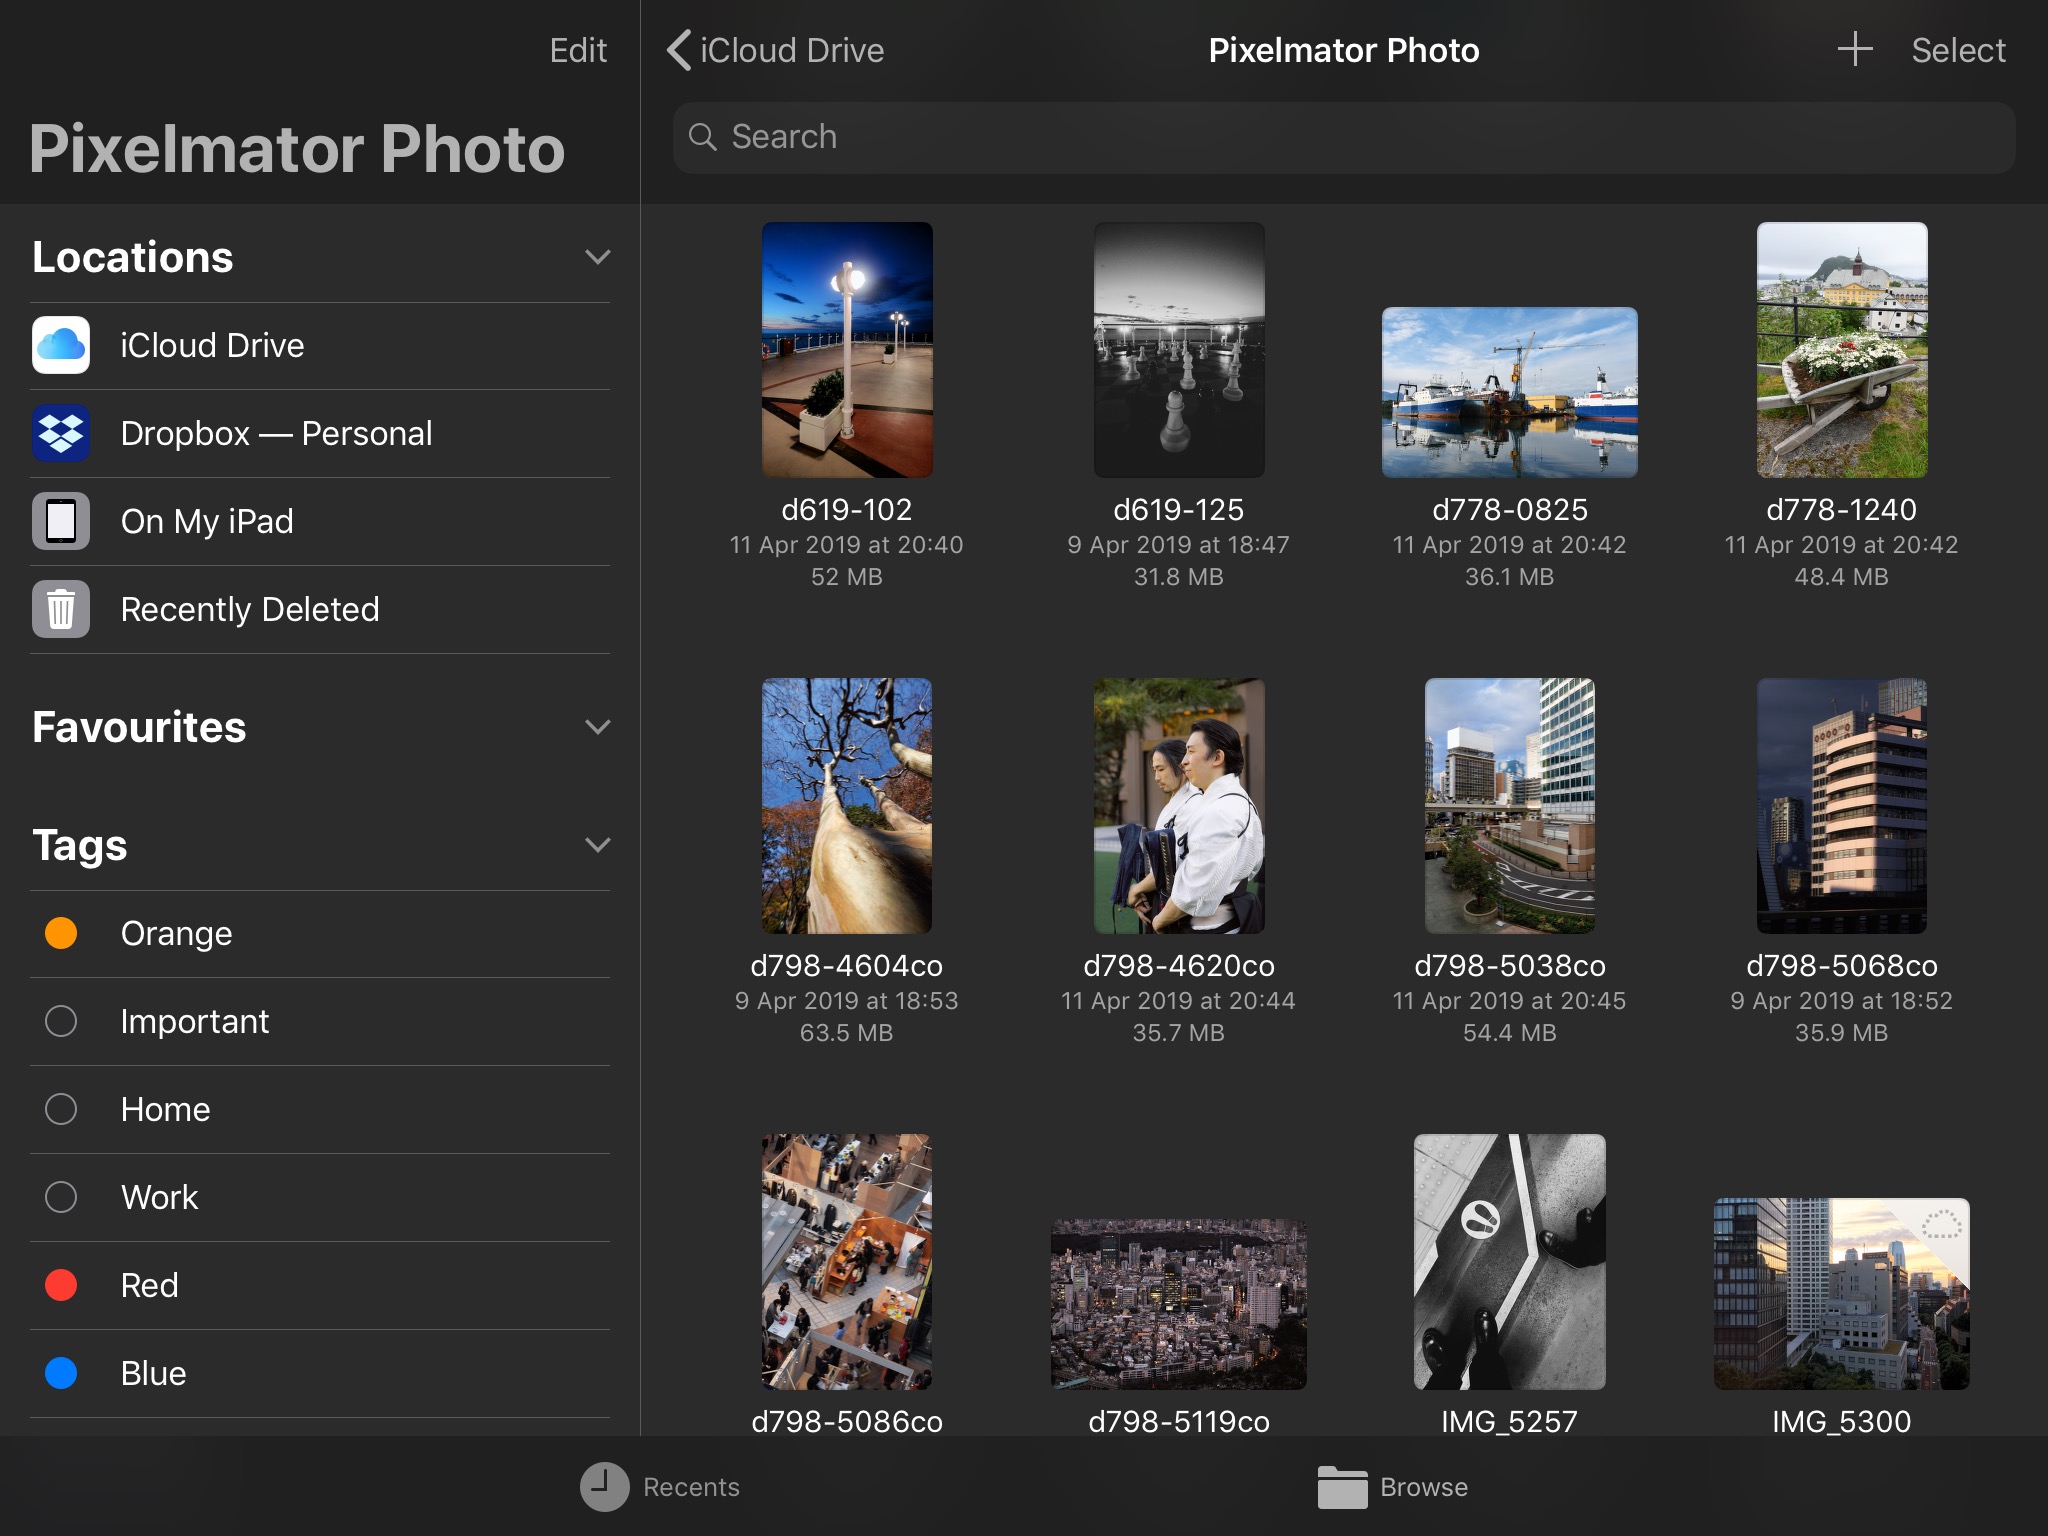
Task: Expand the Favourites section chevron
Action: point(597,727)
